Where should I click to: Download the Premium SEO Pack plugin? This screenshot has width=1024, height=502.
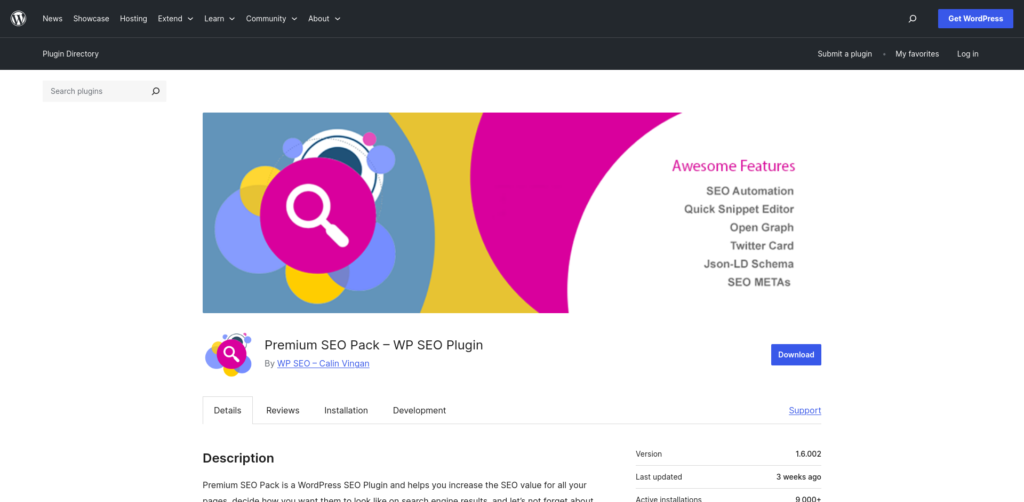pos(795,354)
